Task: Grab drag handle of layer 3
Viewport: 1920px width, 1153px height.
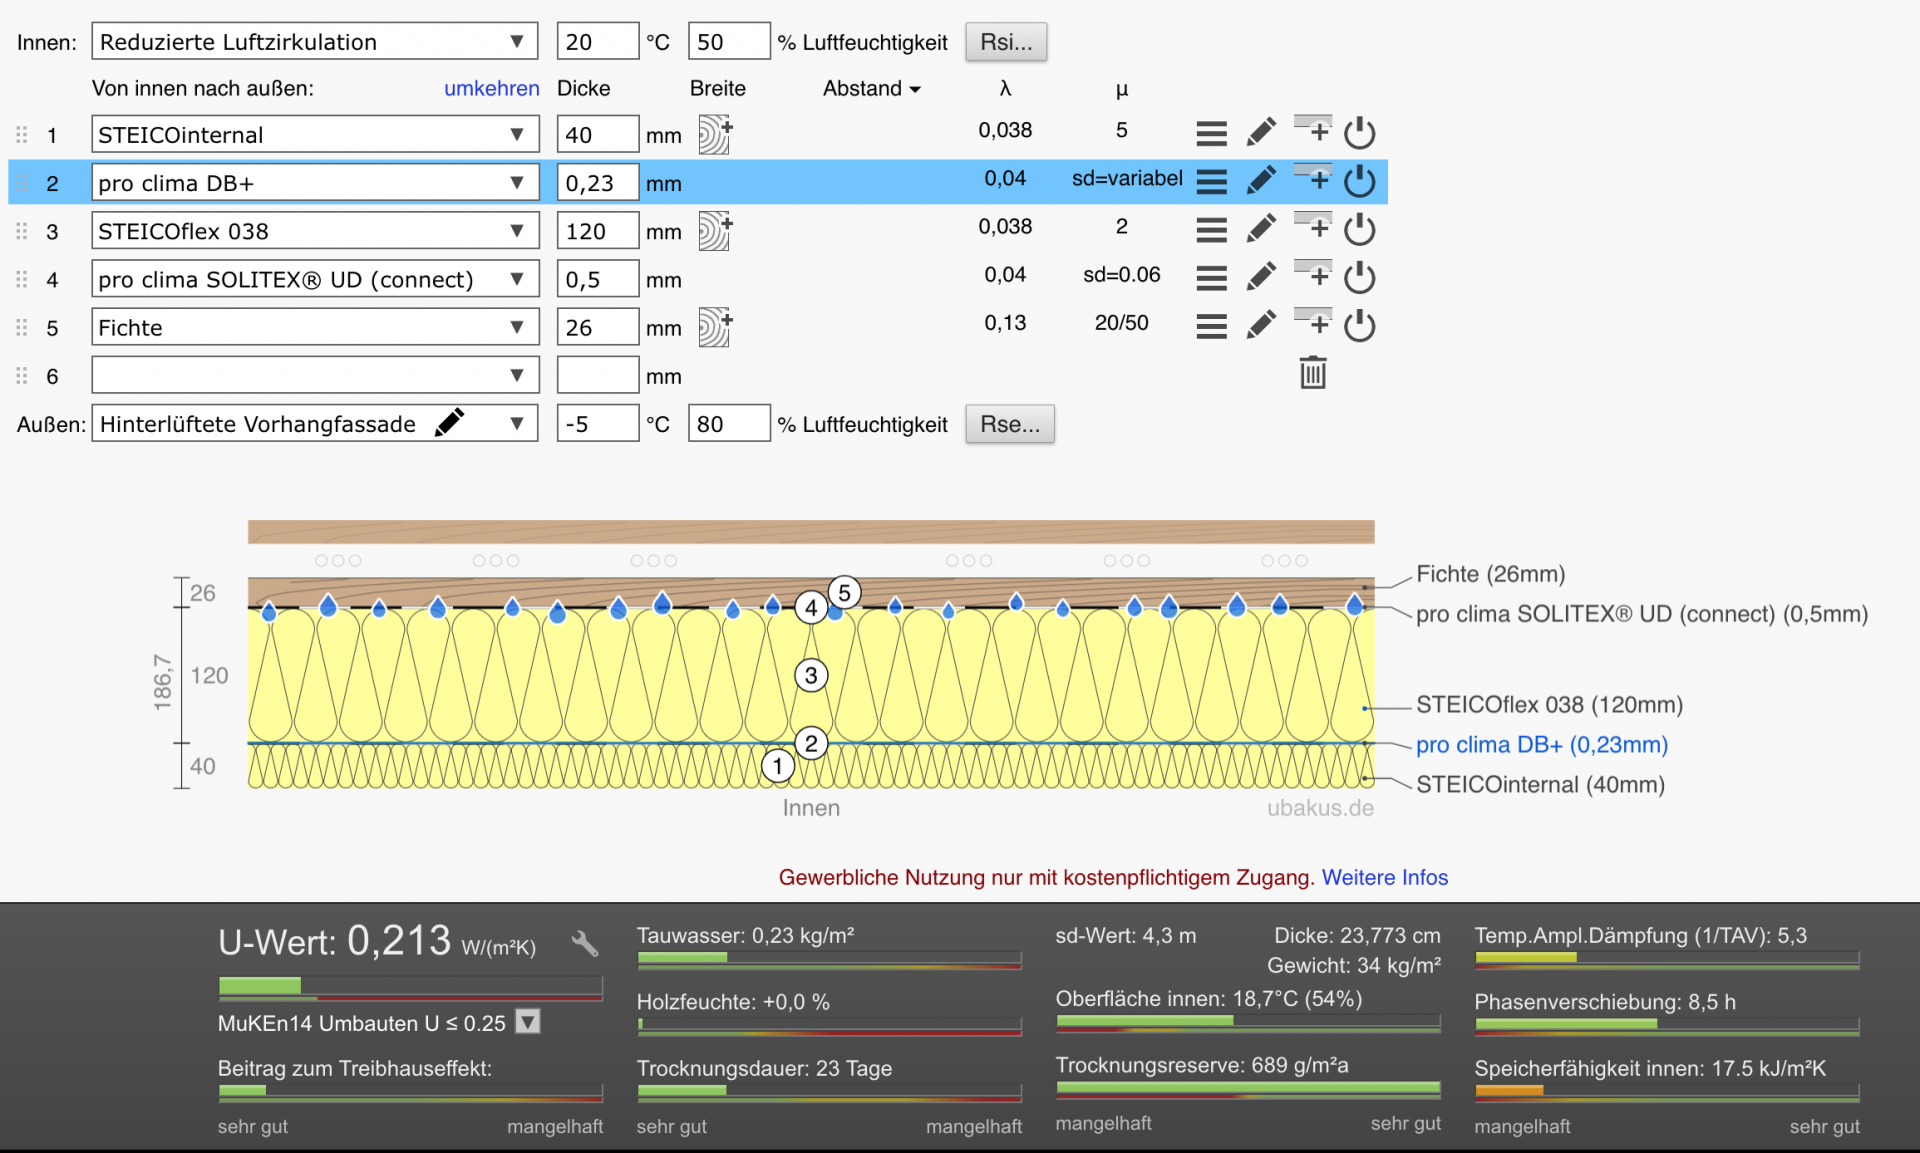Action: (x=22, y=231)
